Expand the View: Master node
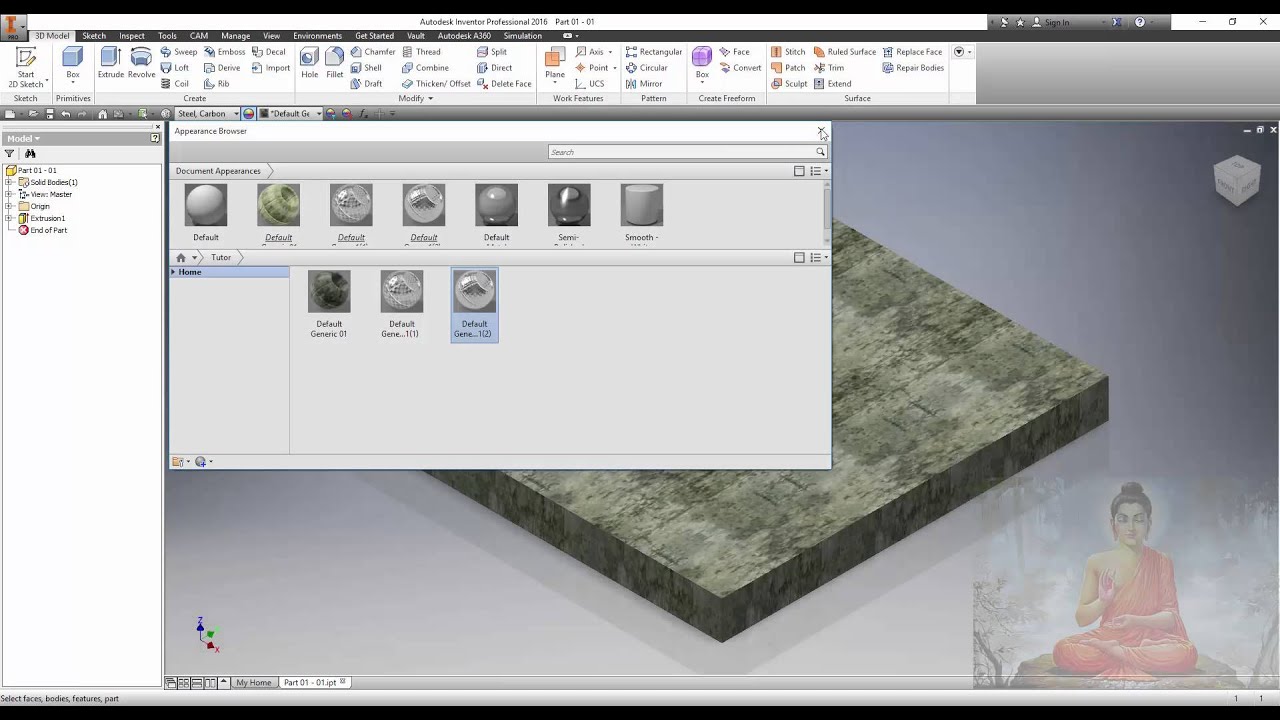This screenshot has height=720, width=1280. (9, 194)
